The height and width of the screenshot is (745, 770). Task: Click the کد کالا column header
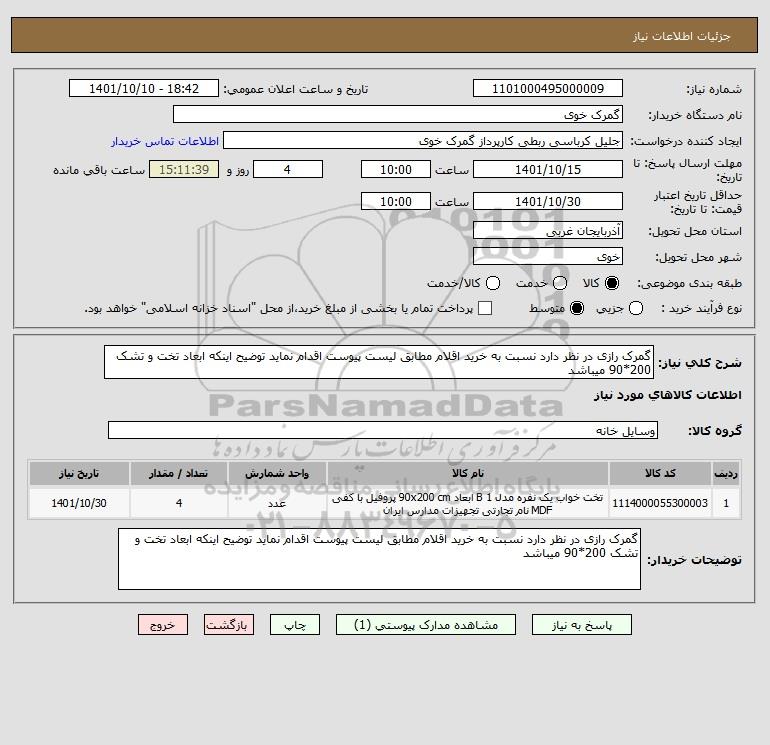point(660,473)
